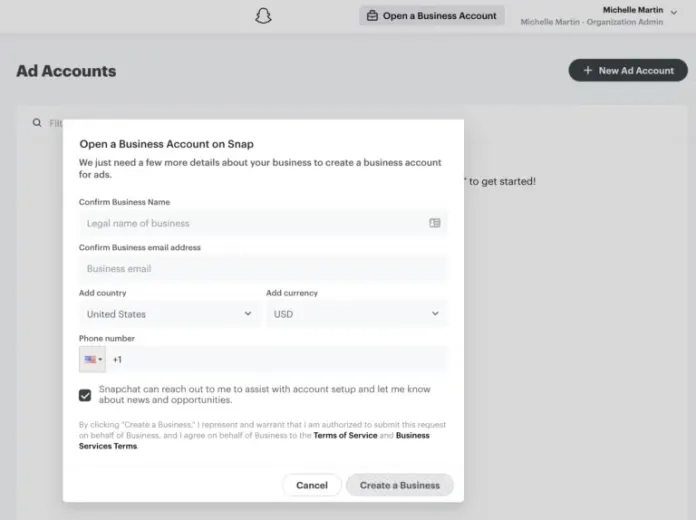Open the phone country code selector arrow
The width and height of the screenshot is (696, 520).
(100, 359)
